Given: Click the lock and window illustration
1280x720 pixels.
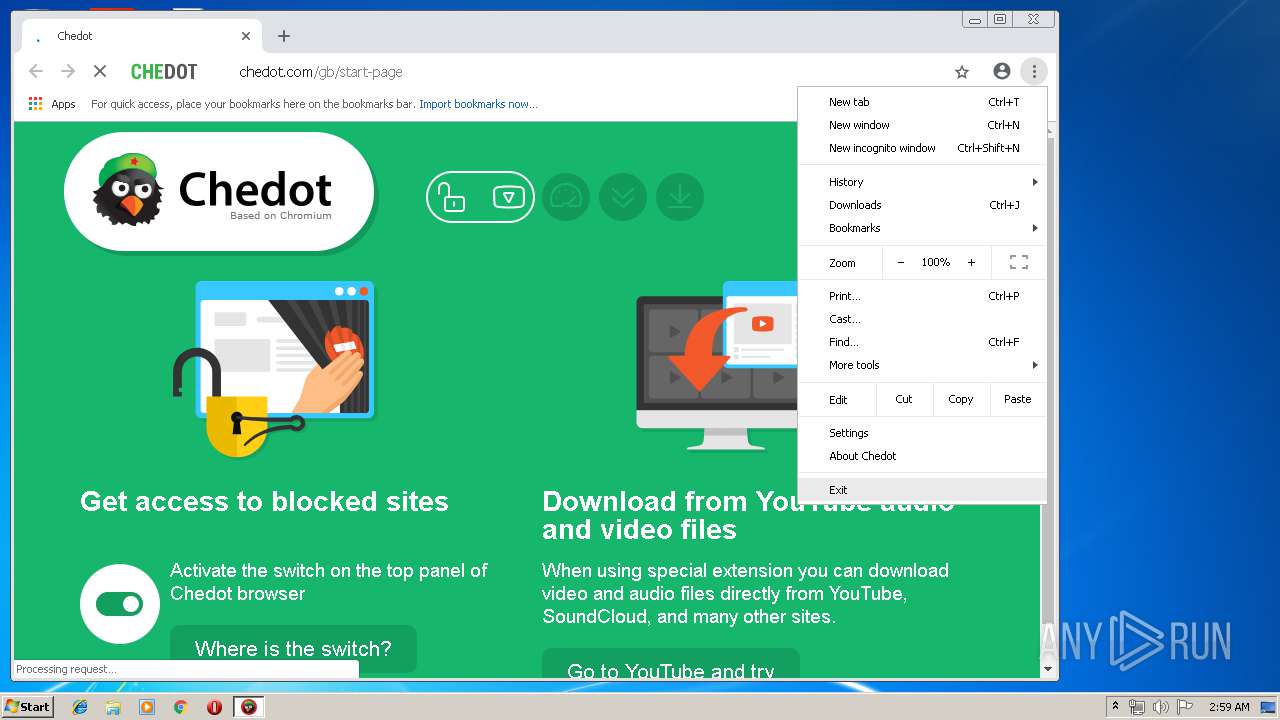Looking at the screenshot, I should (x=273, y=368).
